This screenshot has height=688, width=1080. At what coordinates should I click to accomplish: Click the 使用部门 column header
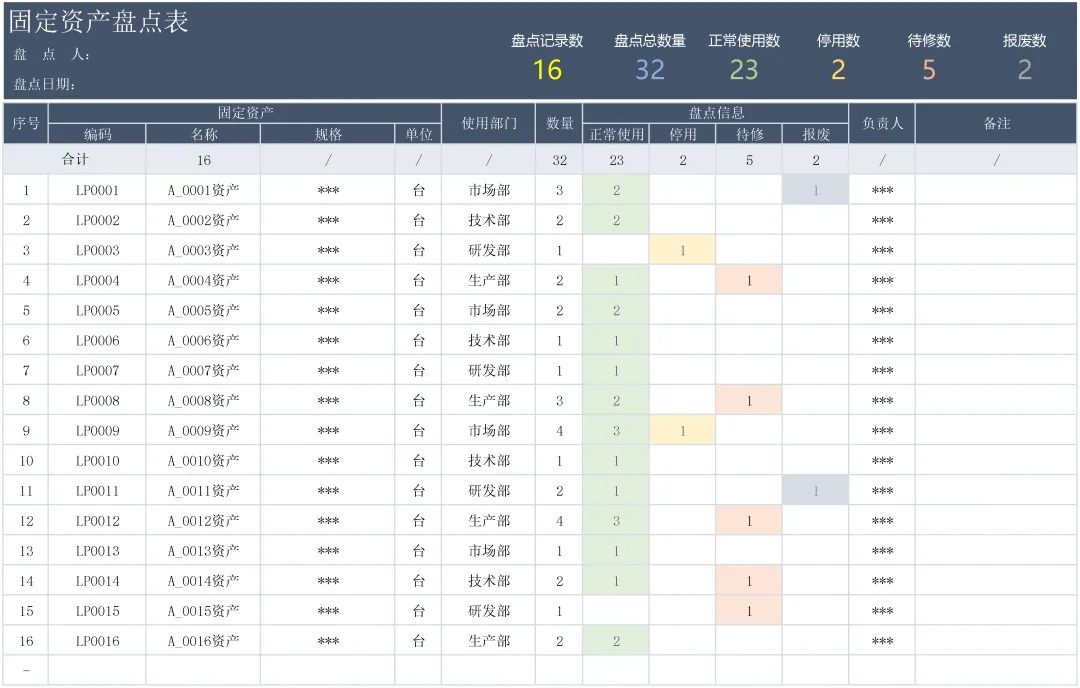click(488, 123)
